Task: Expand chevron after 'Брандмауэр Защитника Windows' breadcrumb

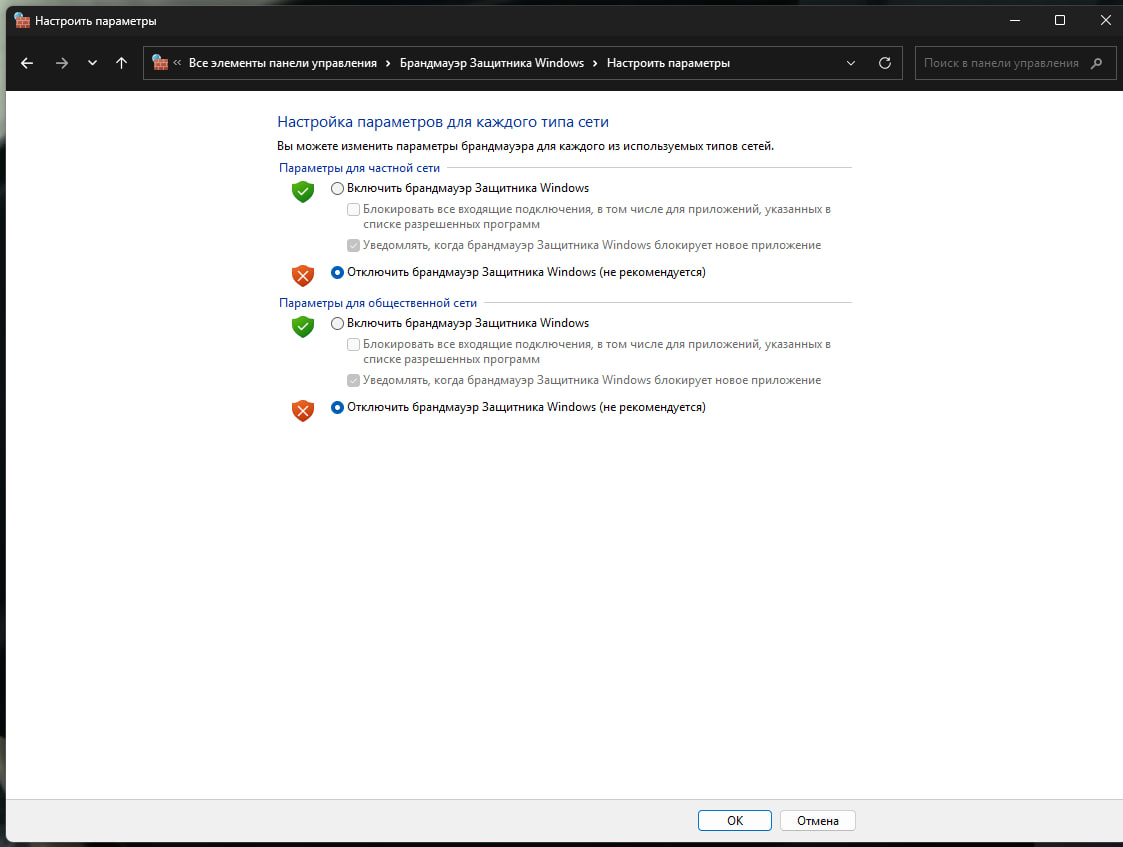Action: coord(595,63)
